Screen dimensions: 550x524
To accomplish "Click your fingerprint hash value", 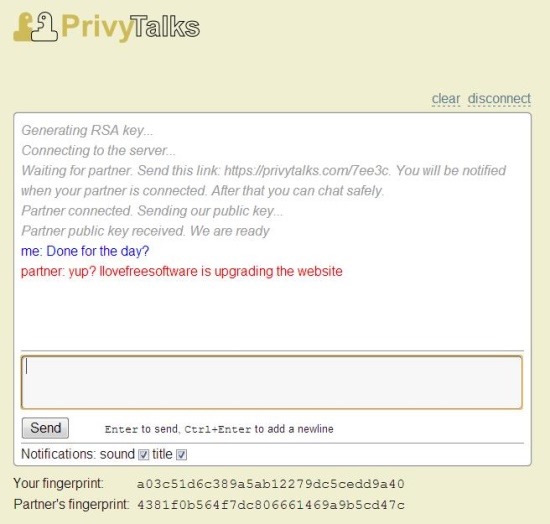I will coord(270,484).
